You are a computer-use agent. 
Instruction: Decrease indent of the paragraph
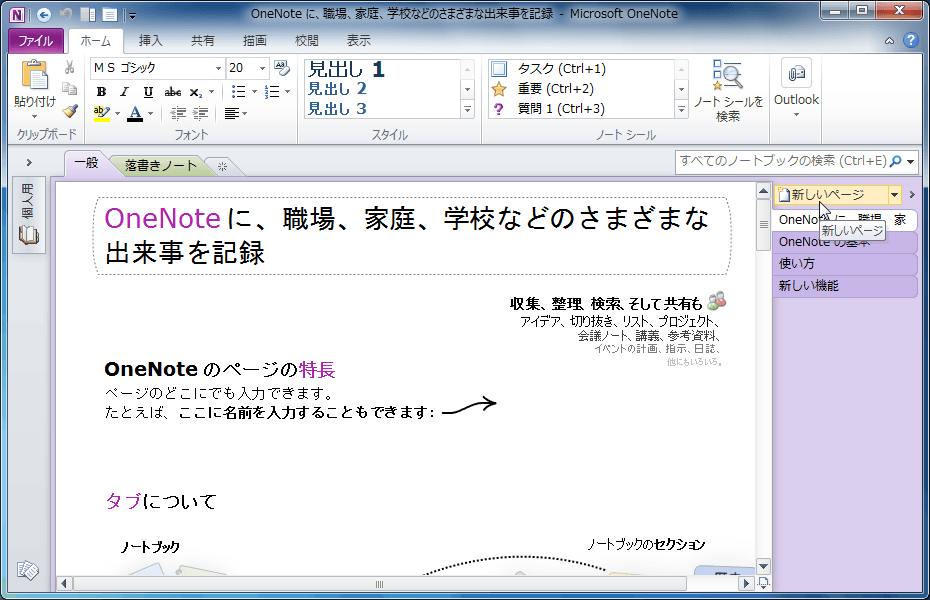click(178, 113)
